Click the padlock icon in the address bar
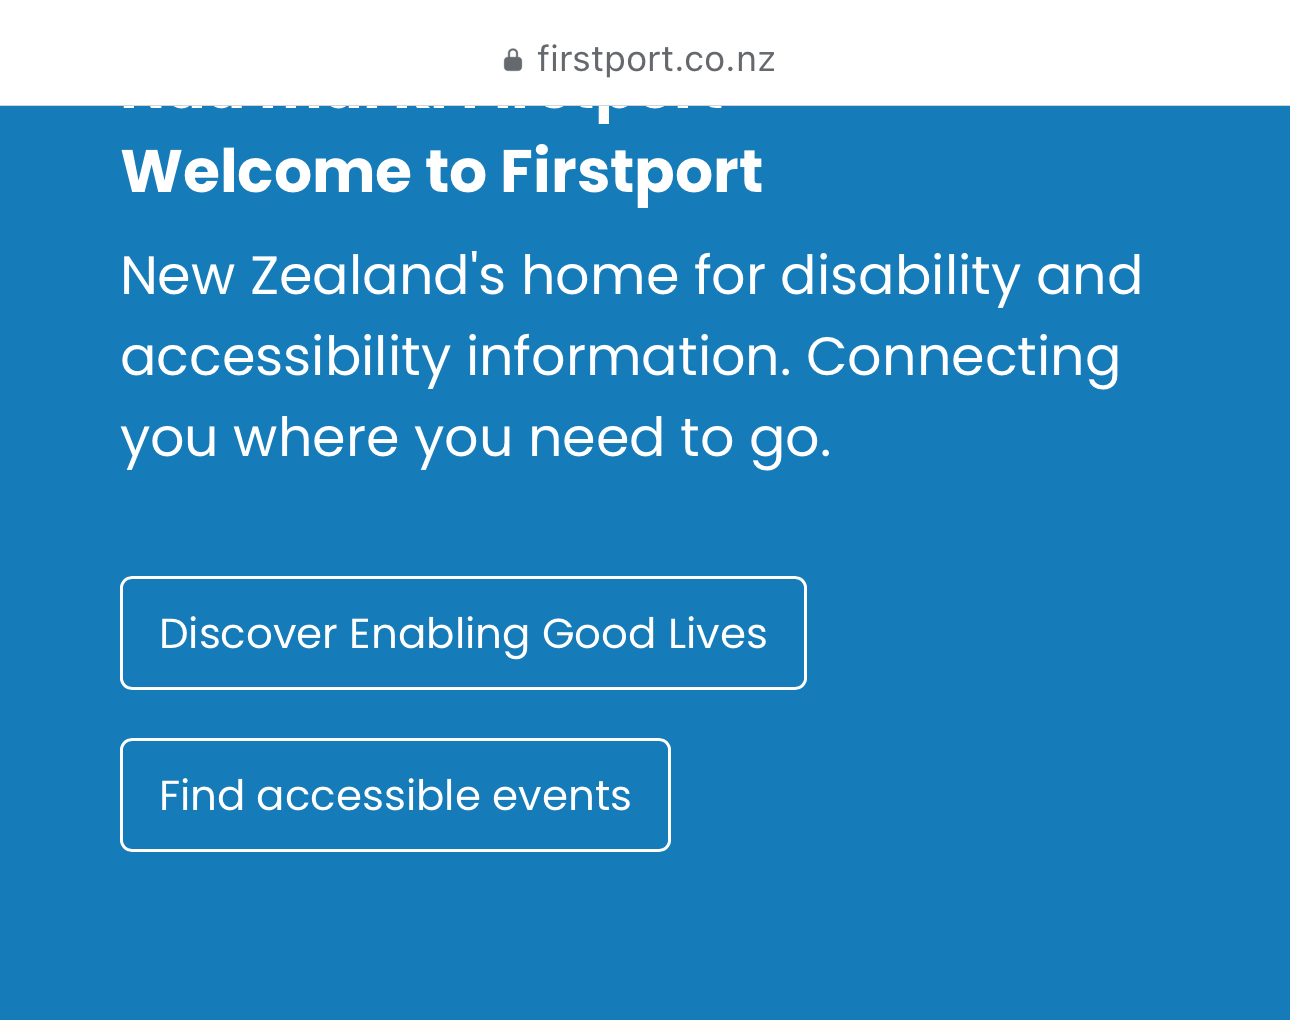This screenshot has height=1031, width=1290. (x=513, y=60)
